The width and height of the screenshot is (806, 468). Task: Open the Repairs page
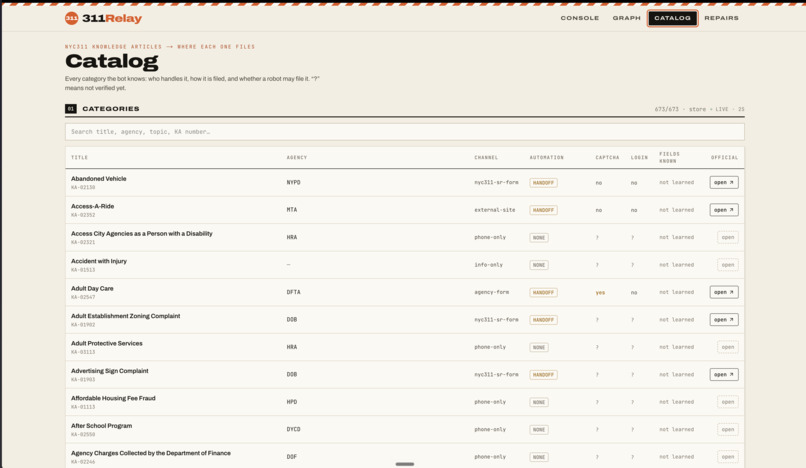721,18
